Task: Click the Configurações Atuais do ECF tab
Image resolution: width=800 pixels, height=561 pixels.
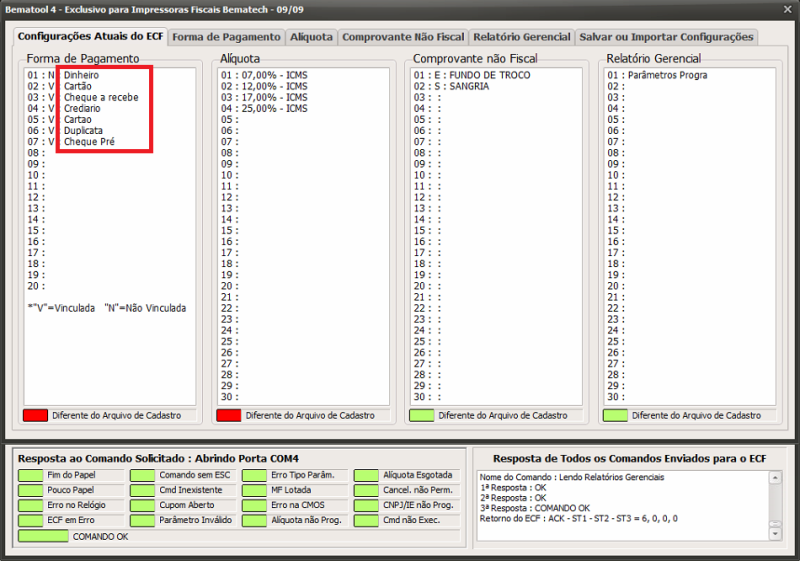Action: [x=90, y=36]
